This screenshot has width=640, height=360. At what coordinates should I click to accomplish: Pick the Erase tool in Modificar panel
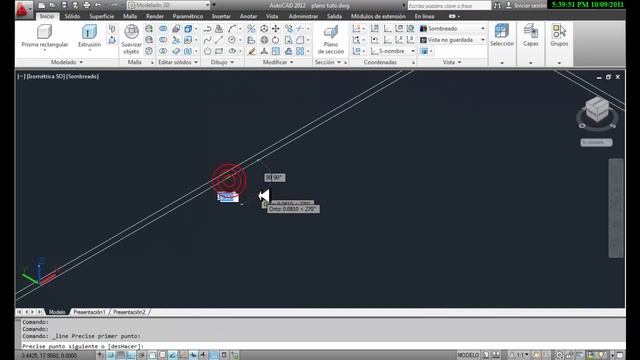pos(251,51)
